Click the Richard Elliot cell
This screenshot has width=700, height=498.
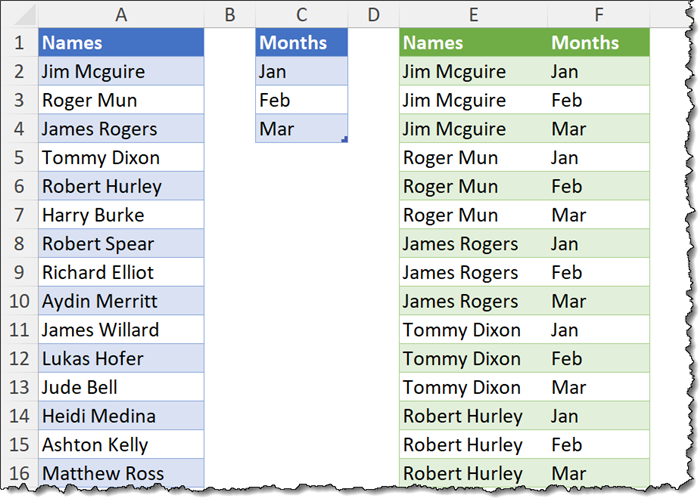point(121,272)
